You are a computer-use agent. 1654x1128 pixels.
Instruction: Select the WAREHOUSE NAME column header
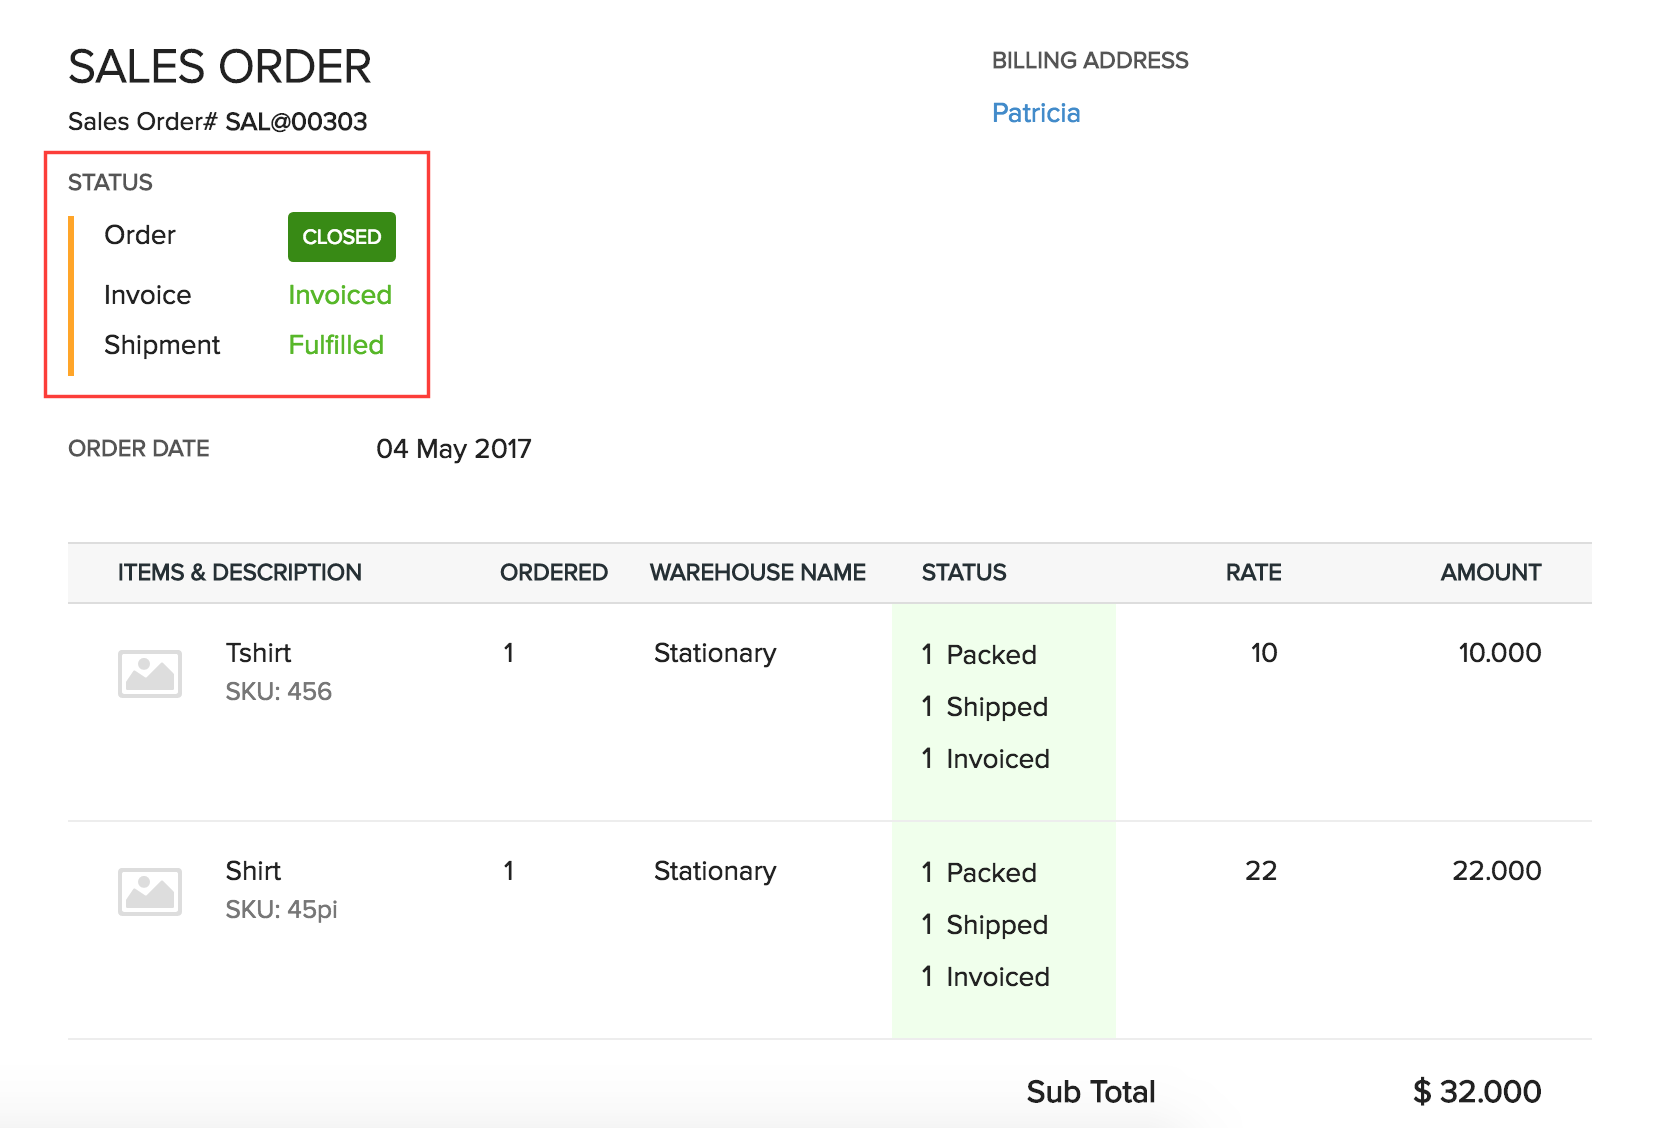point(757,572)
